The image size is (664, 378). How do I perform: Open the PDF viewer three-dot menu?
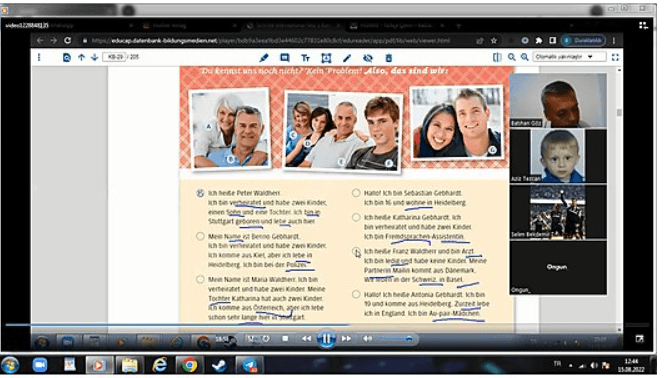(39, 57)
